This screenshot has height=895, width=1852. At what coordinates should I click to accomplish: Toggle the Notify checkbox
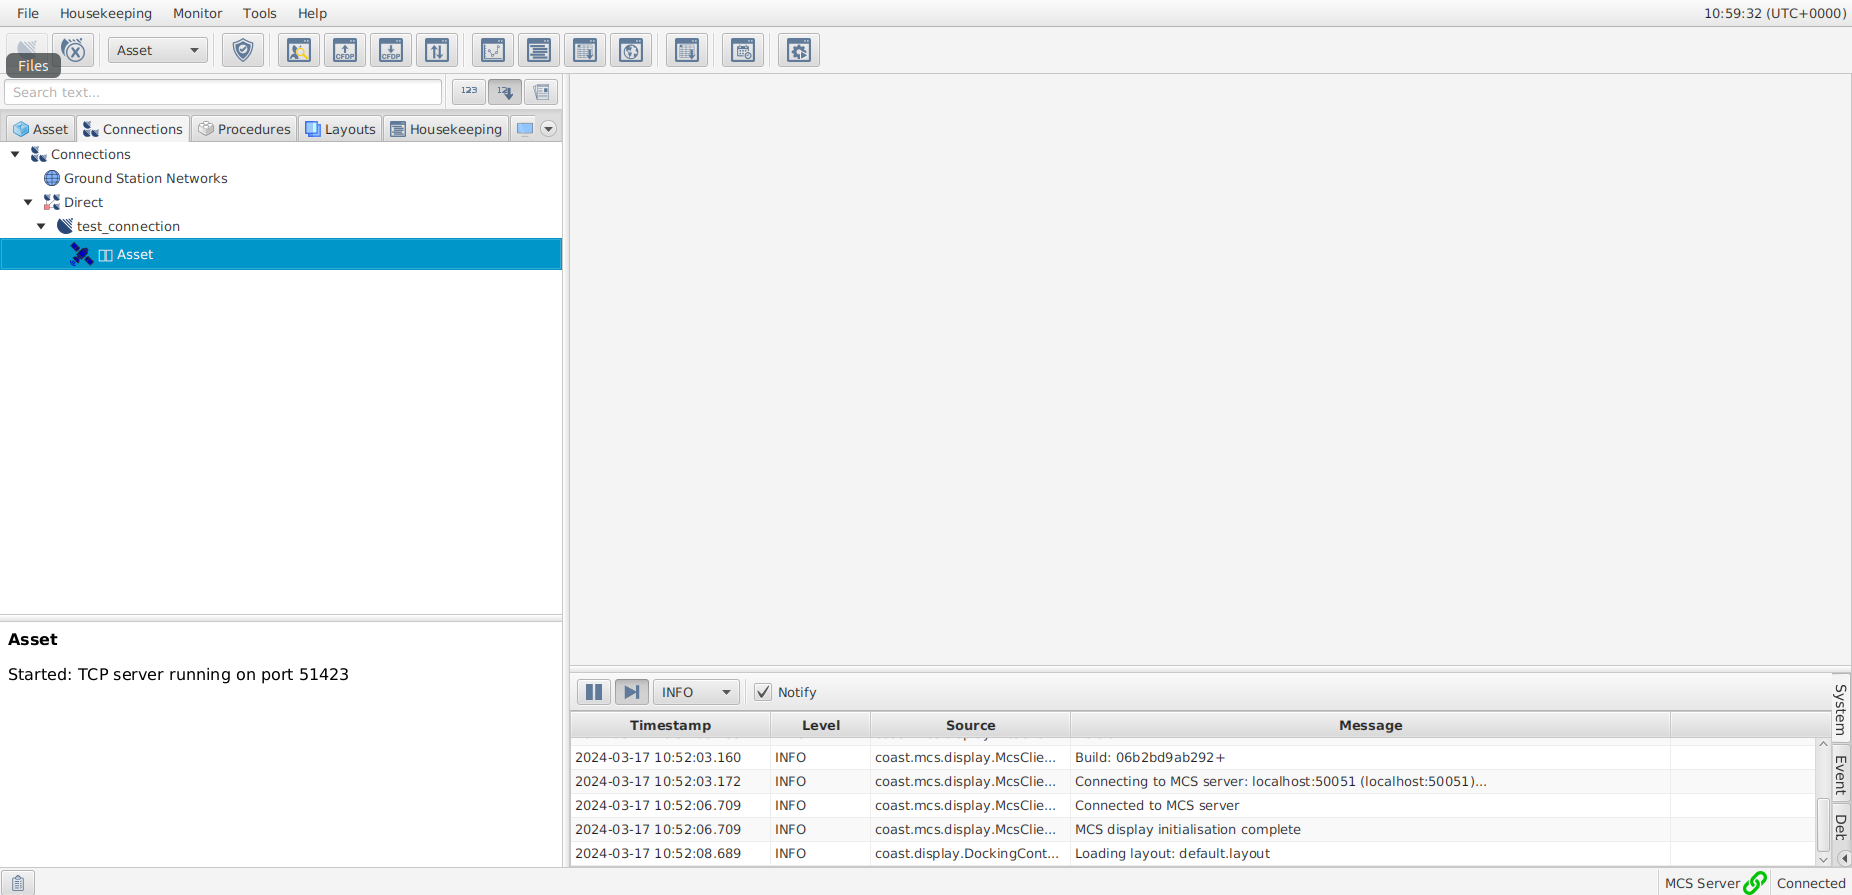click(x=763, y=692)
